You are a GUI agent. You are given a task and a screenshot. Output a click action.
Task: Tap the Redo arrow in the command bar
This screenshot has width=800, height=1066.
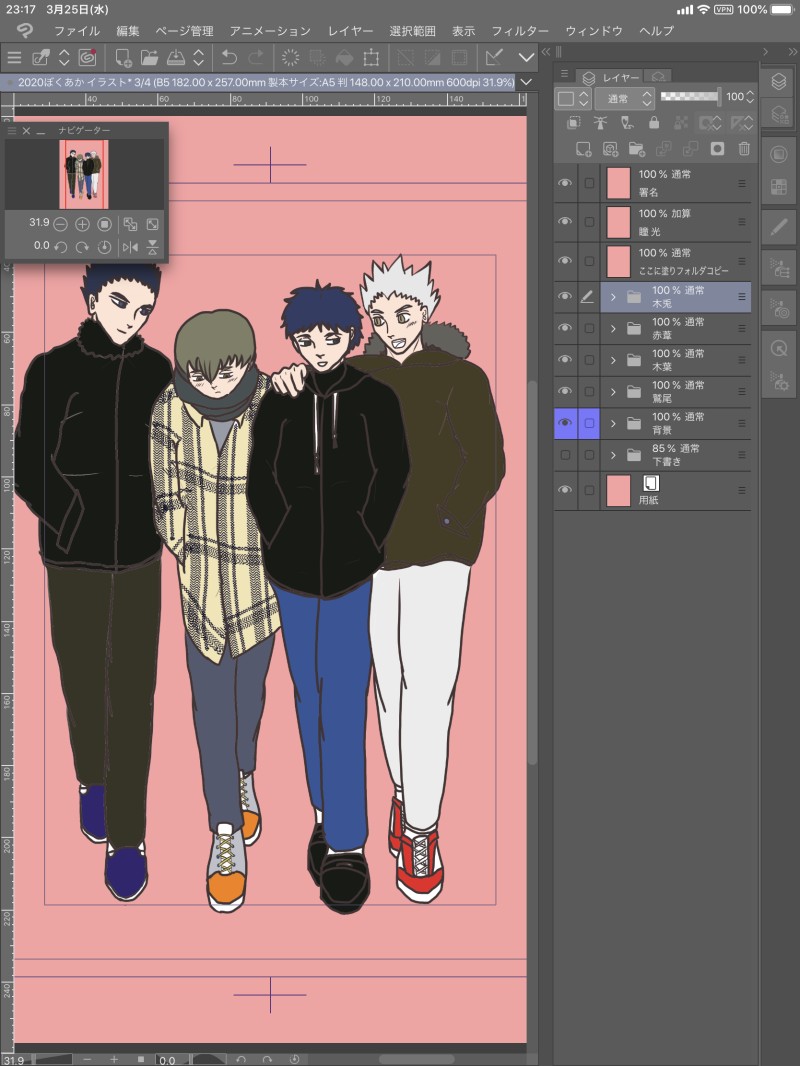(x=256, y=58)
